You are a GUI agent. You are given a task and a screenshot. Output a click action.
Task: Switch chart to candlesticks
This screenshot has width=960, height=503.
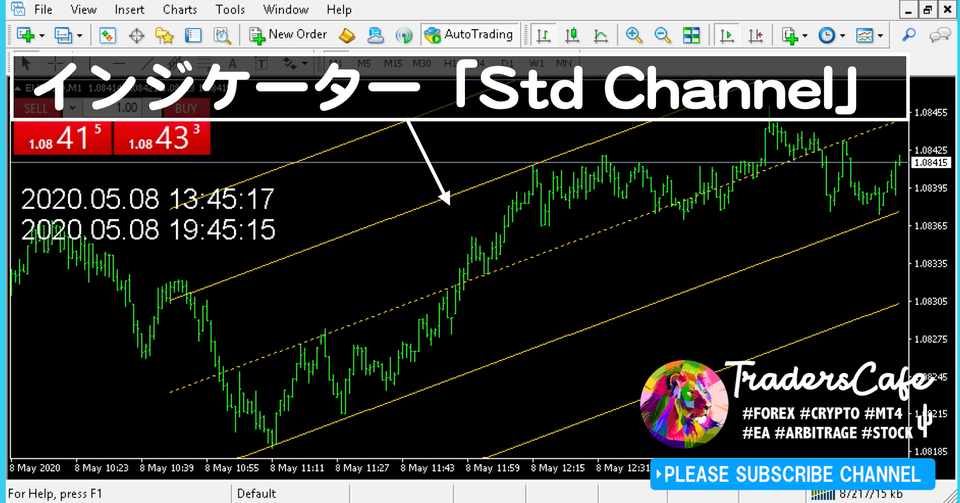click(572, 35)
